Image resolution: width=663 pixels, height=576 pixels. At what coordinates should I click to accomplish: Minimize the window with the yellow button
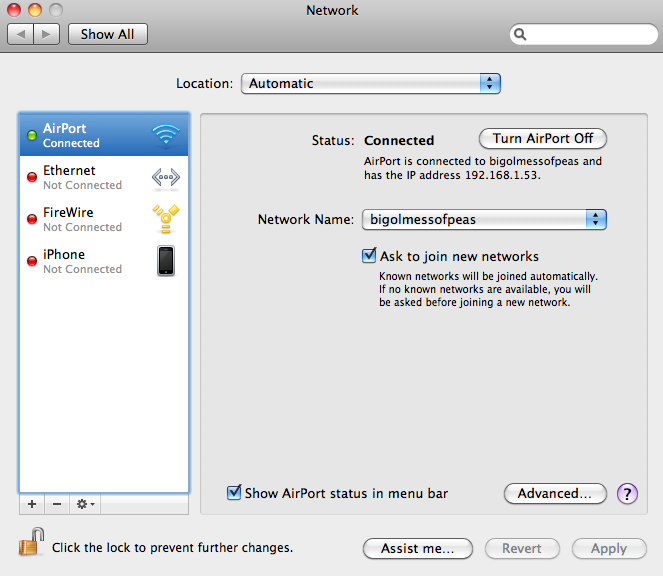pyautogui.click(x=35, y=10)
